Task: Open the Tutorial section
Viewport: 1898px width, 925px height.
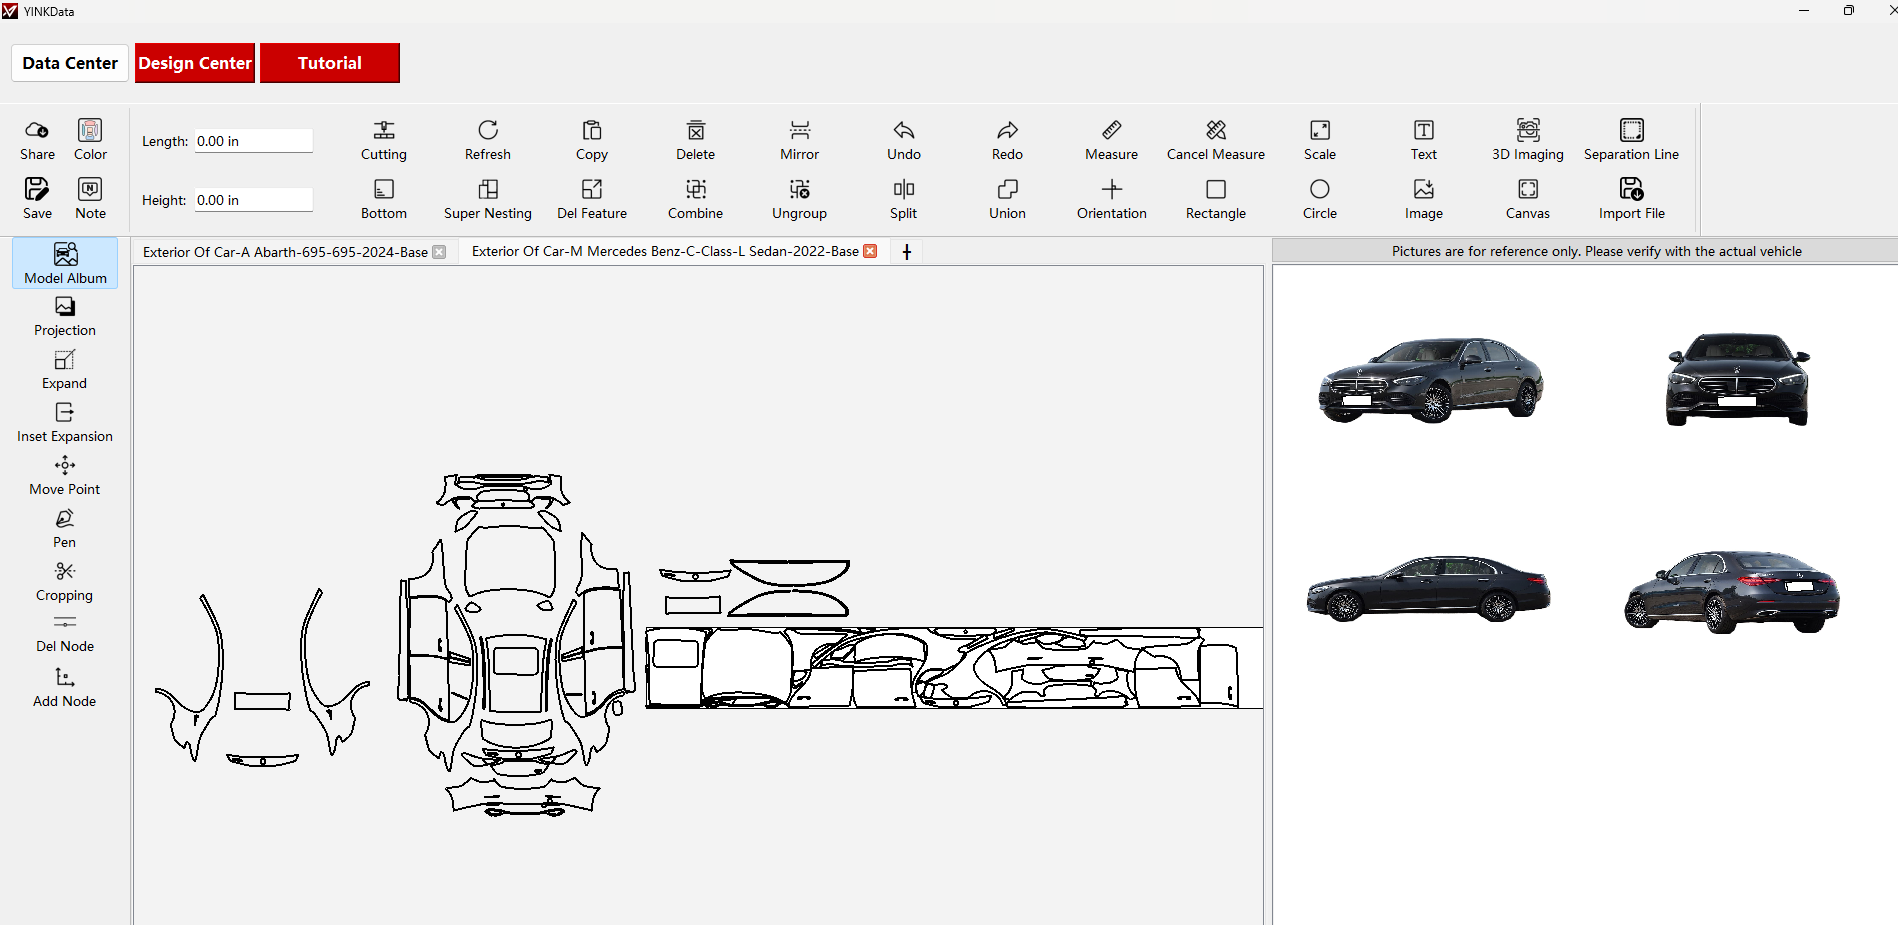Action: coord(329,63)
